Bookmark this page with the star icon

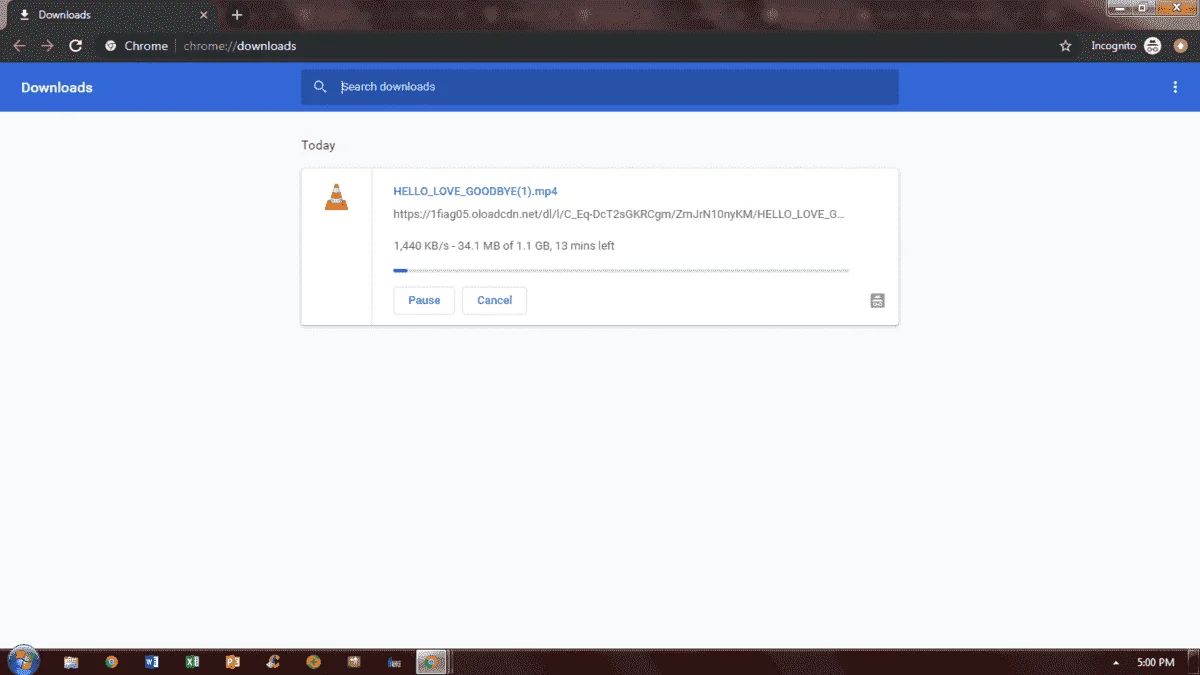tap(1066, 46)
